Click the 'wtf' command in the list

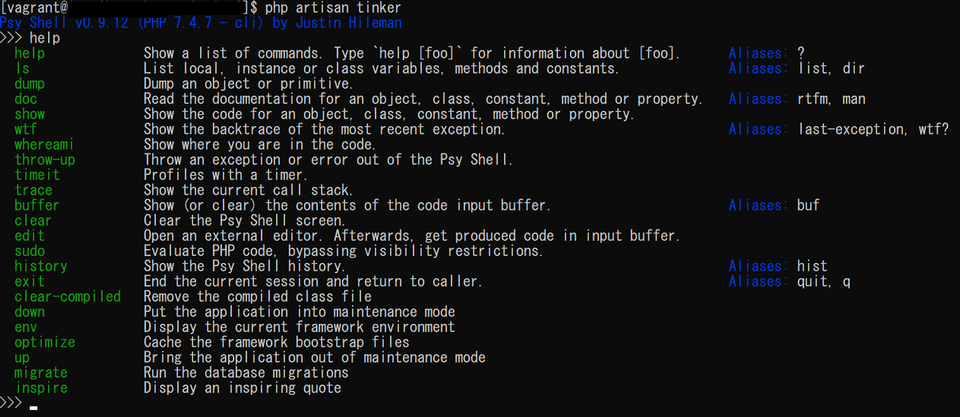(26, 129)
